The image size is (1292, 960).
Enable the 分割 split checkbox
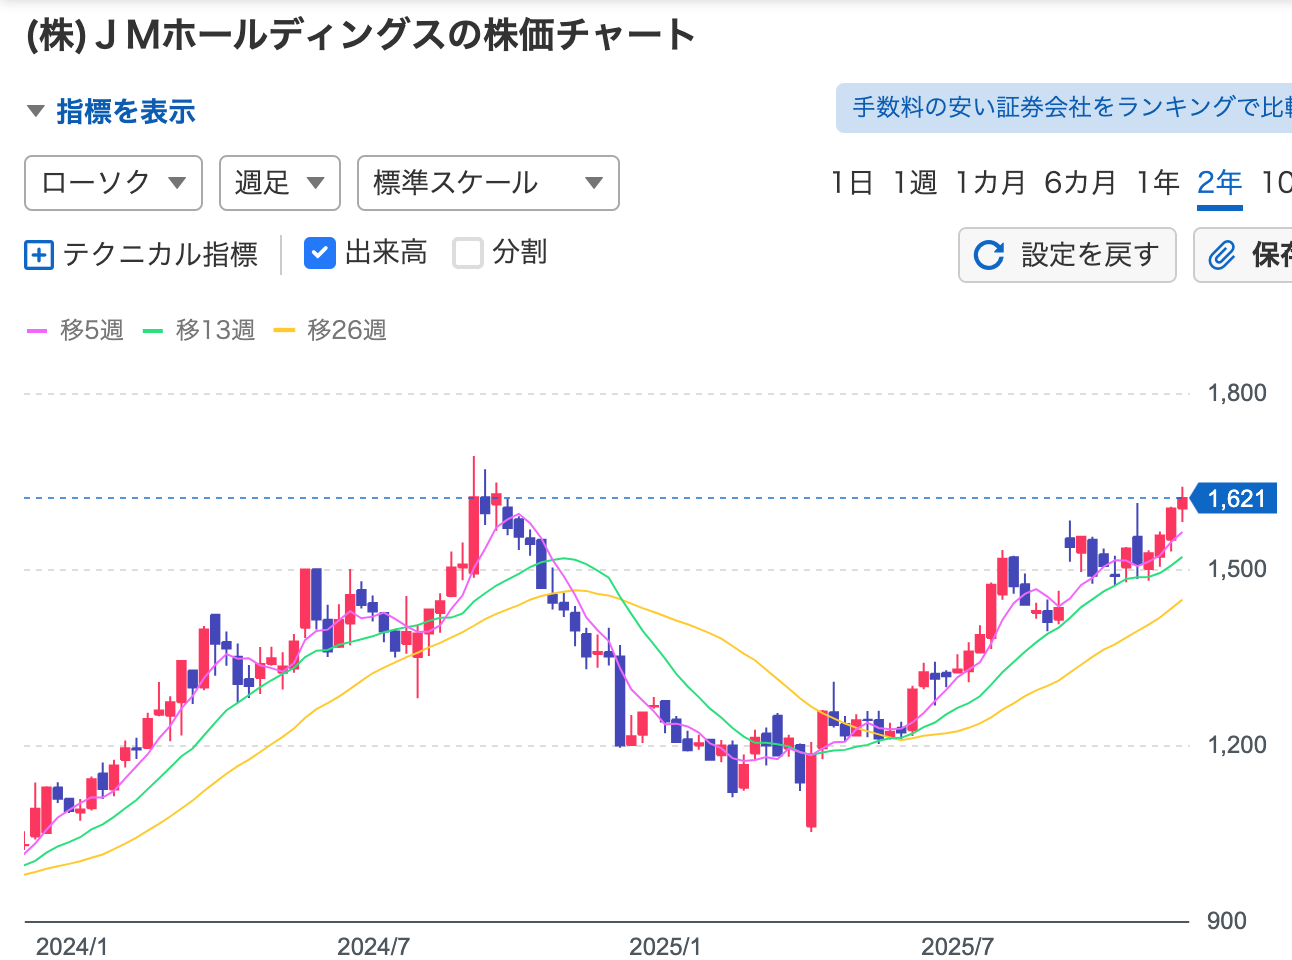pyautogui.click(x=468, y=253)
